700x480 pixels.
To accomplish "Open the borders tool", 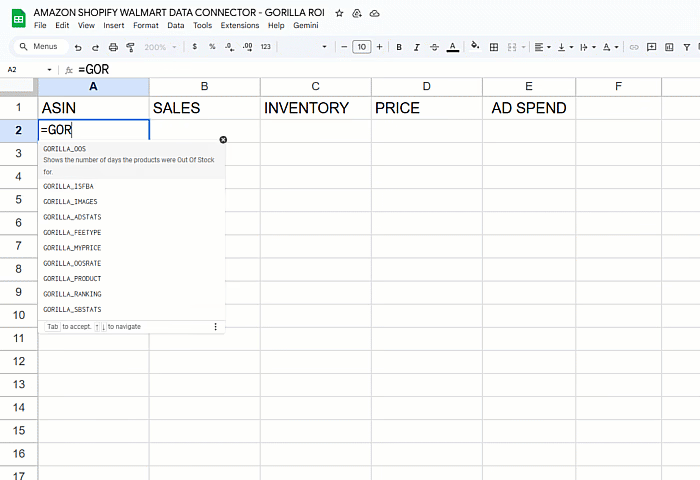I will point(494,47).
